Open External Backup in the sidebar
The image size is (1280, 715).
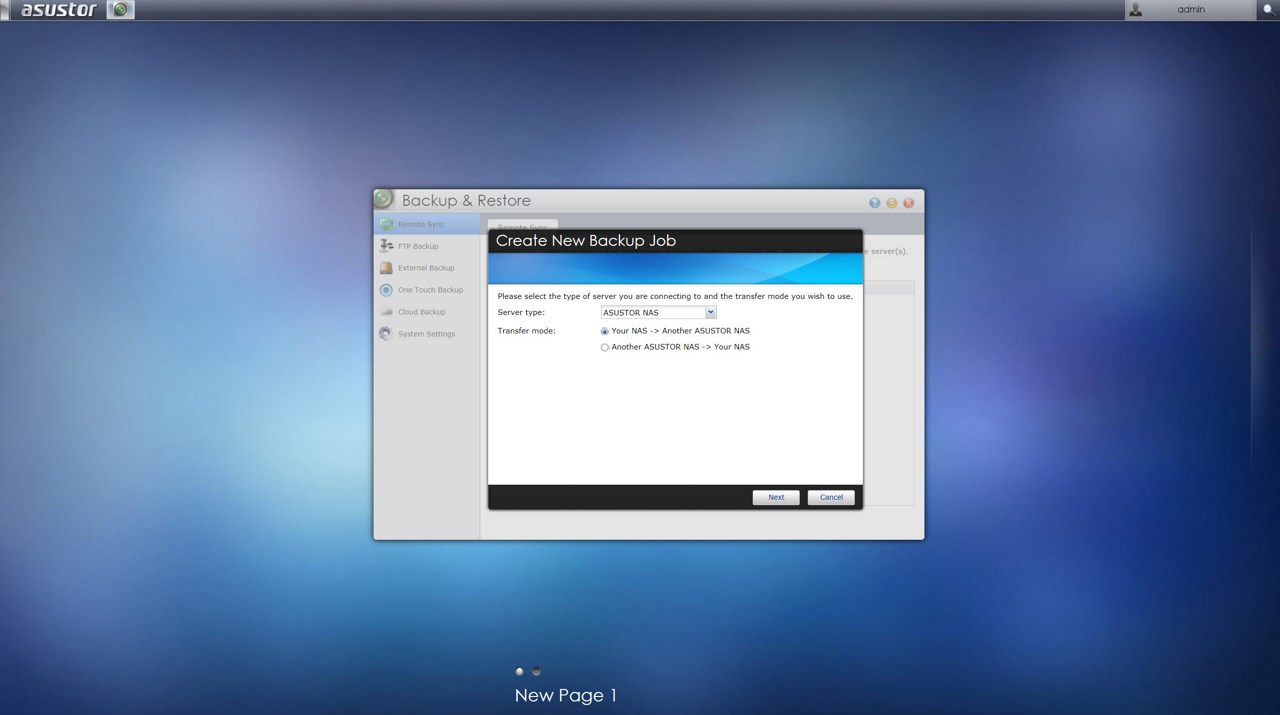click(x=427, y=268)
